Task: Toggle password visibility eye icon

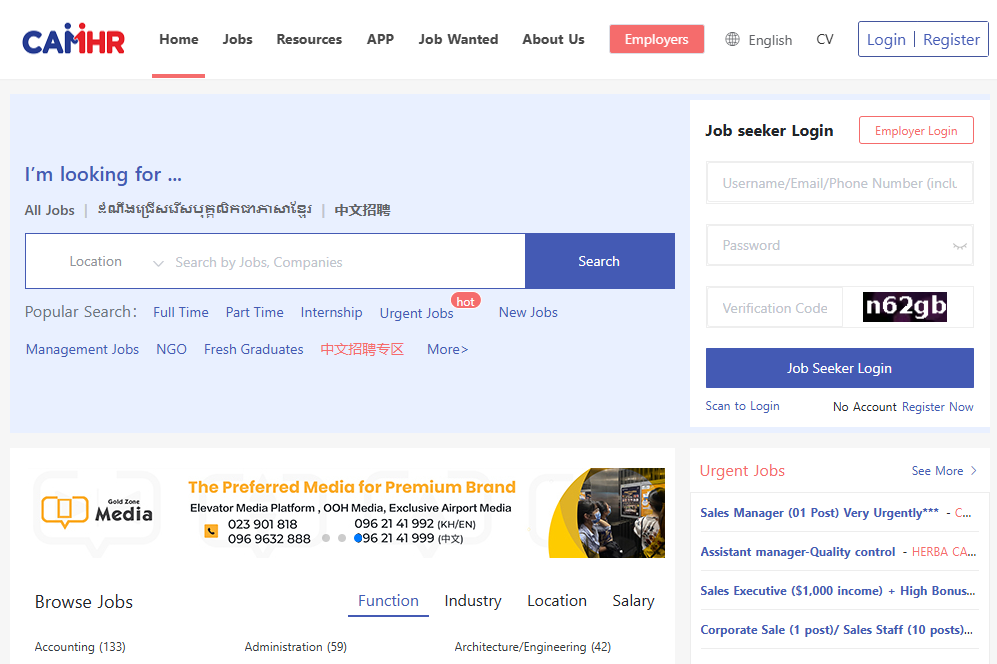Action: click(959, 246)
